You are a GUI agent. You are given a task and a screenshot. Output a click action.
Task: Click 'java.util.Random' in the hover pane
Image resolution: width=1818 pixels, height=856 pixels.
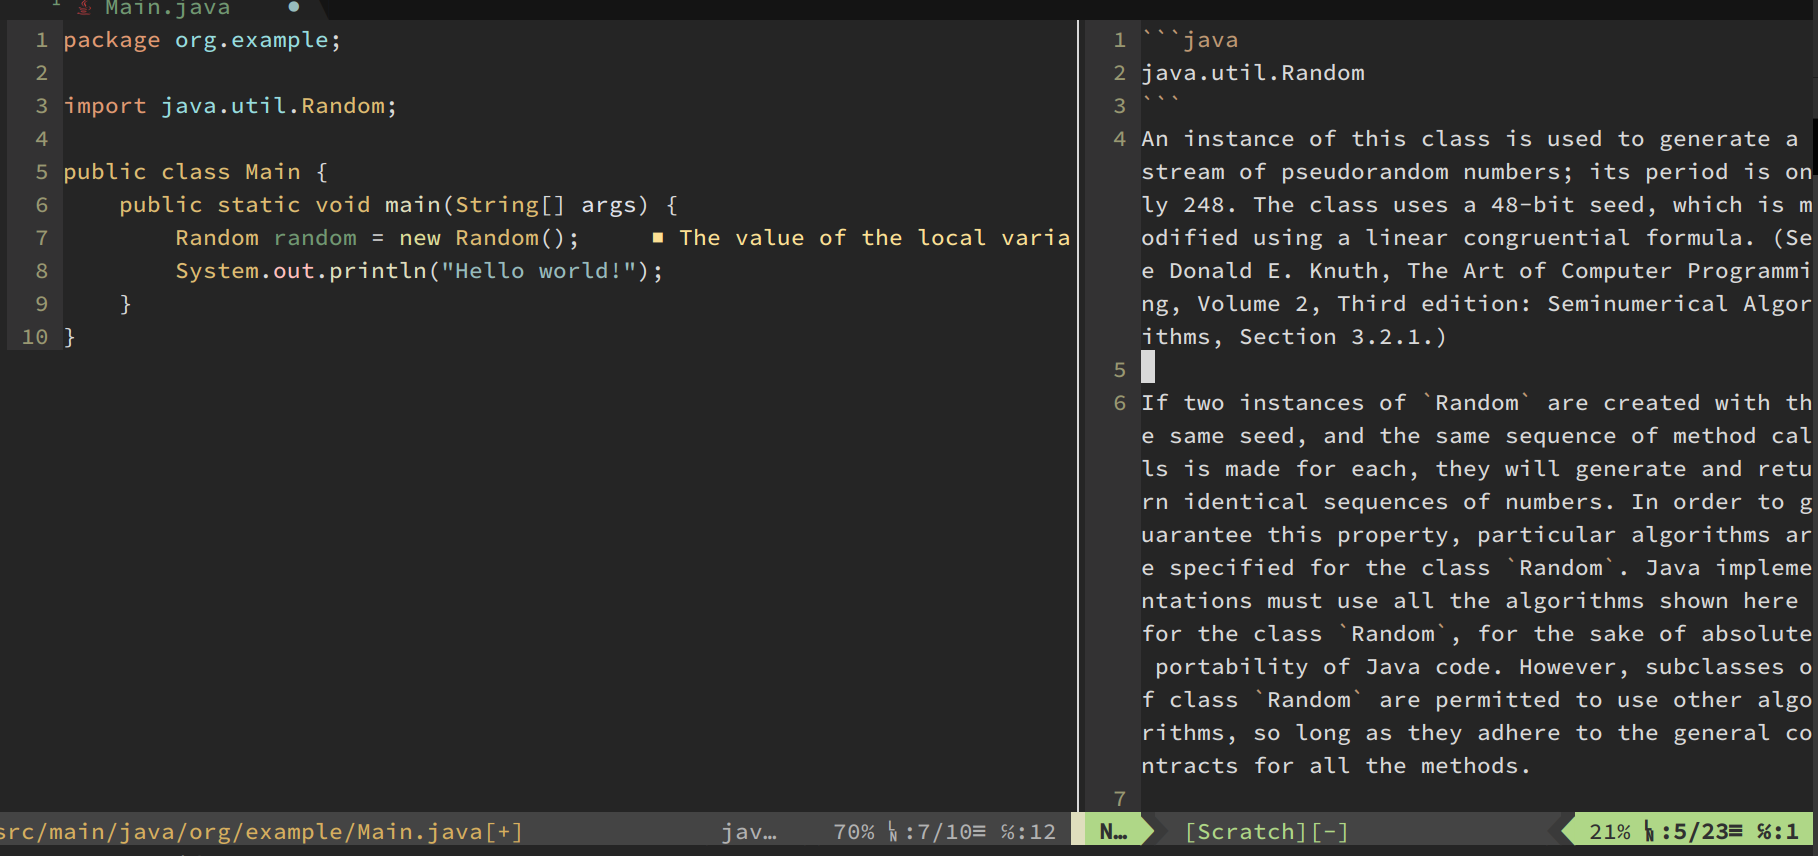tap(1253, 73)
